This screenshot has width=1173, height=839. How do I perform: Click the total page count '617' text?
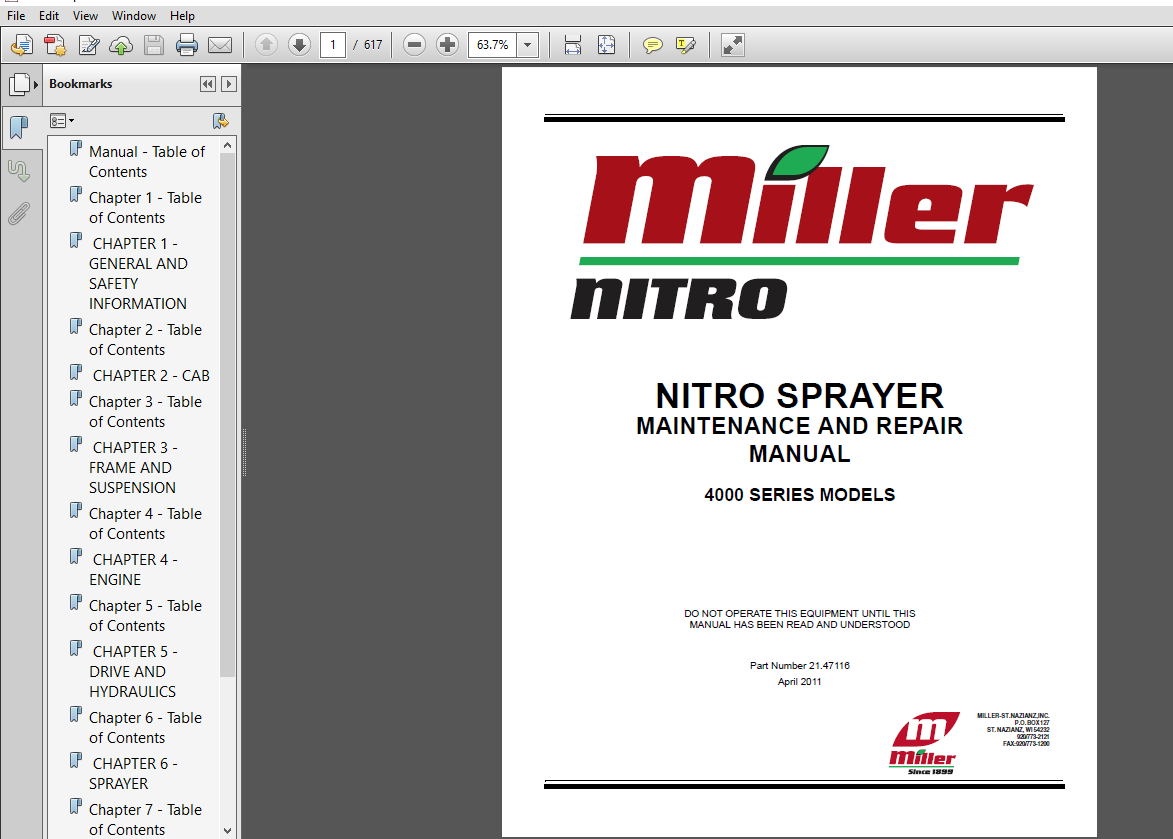click(373, 45)
